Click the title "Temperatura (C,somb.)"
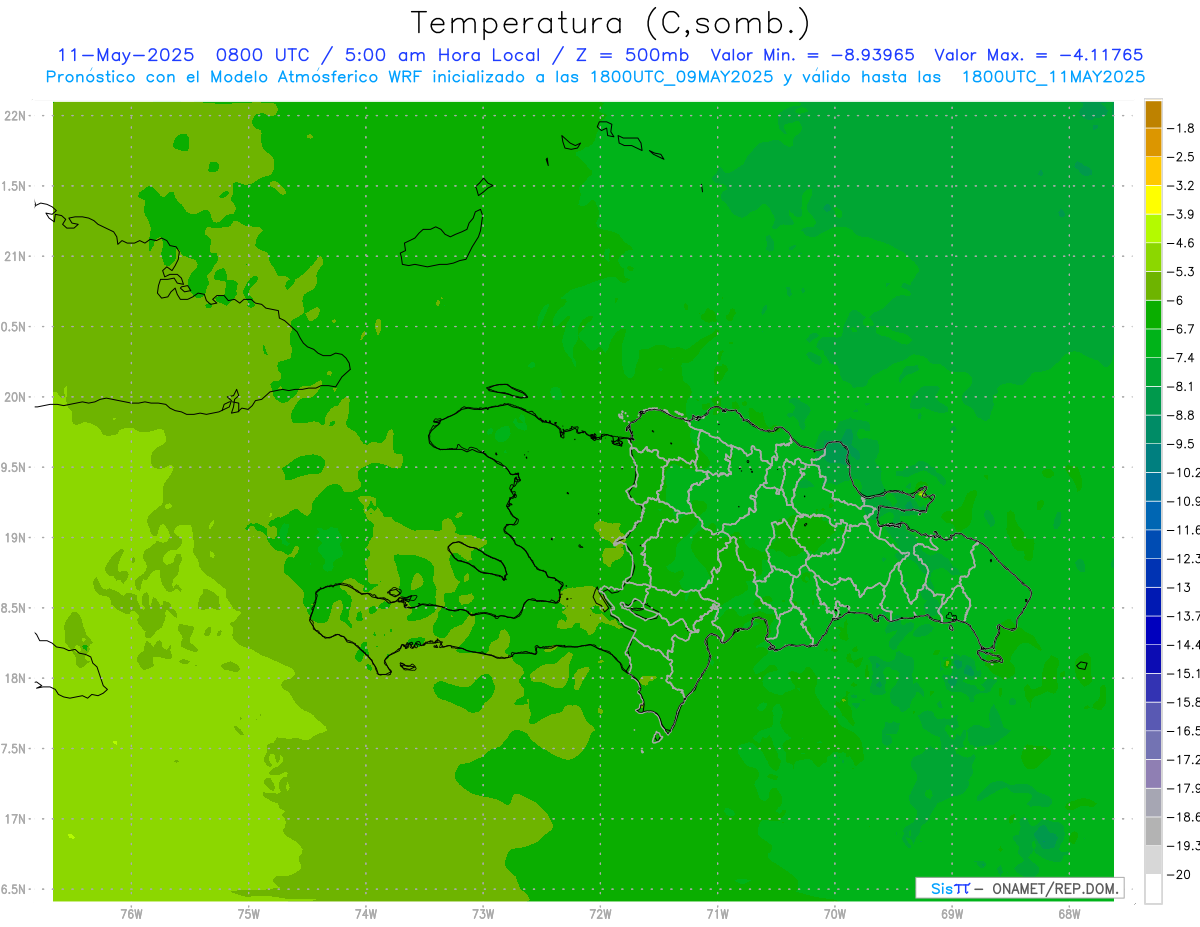Image resolution: width=1200 pixels, height=927 pixels. tap(611, 23)
